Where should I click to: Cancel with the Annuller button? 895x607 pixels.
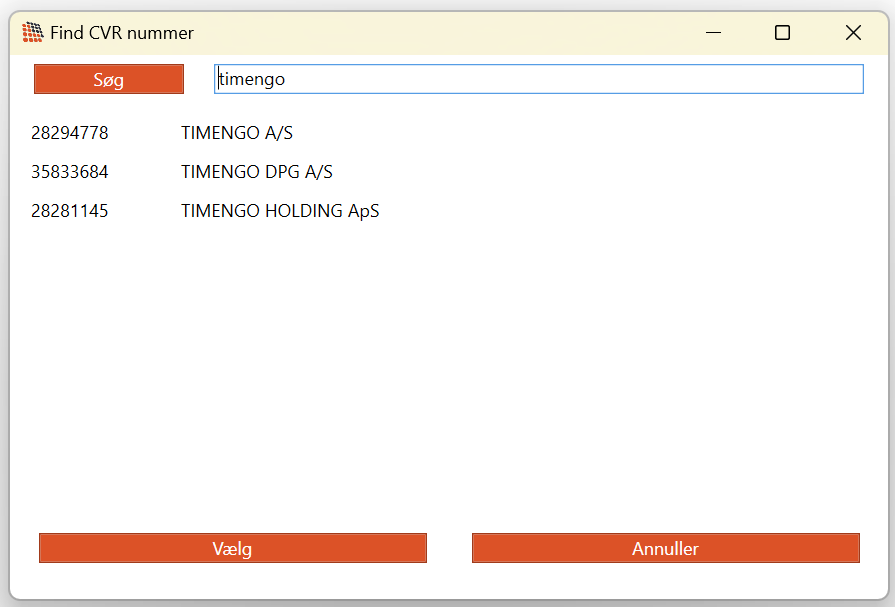point(665,549)
